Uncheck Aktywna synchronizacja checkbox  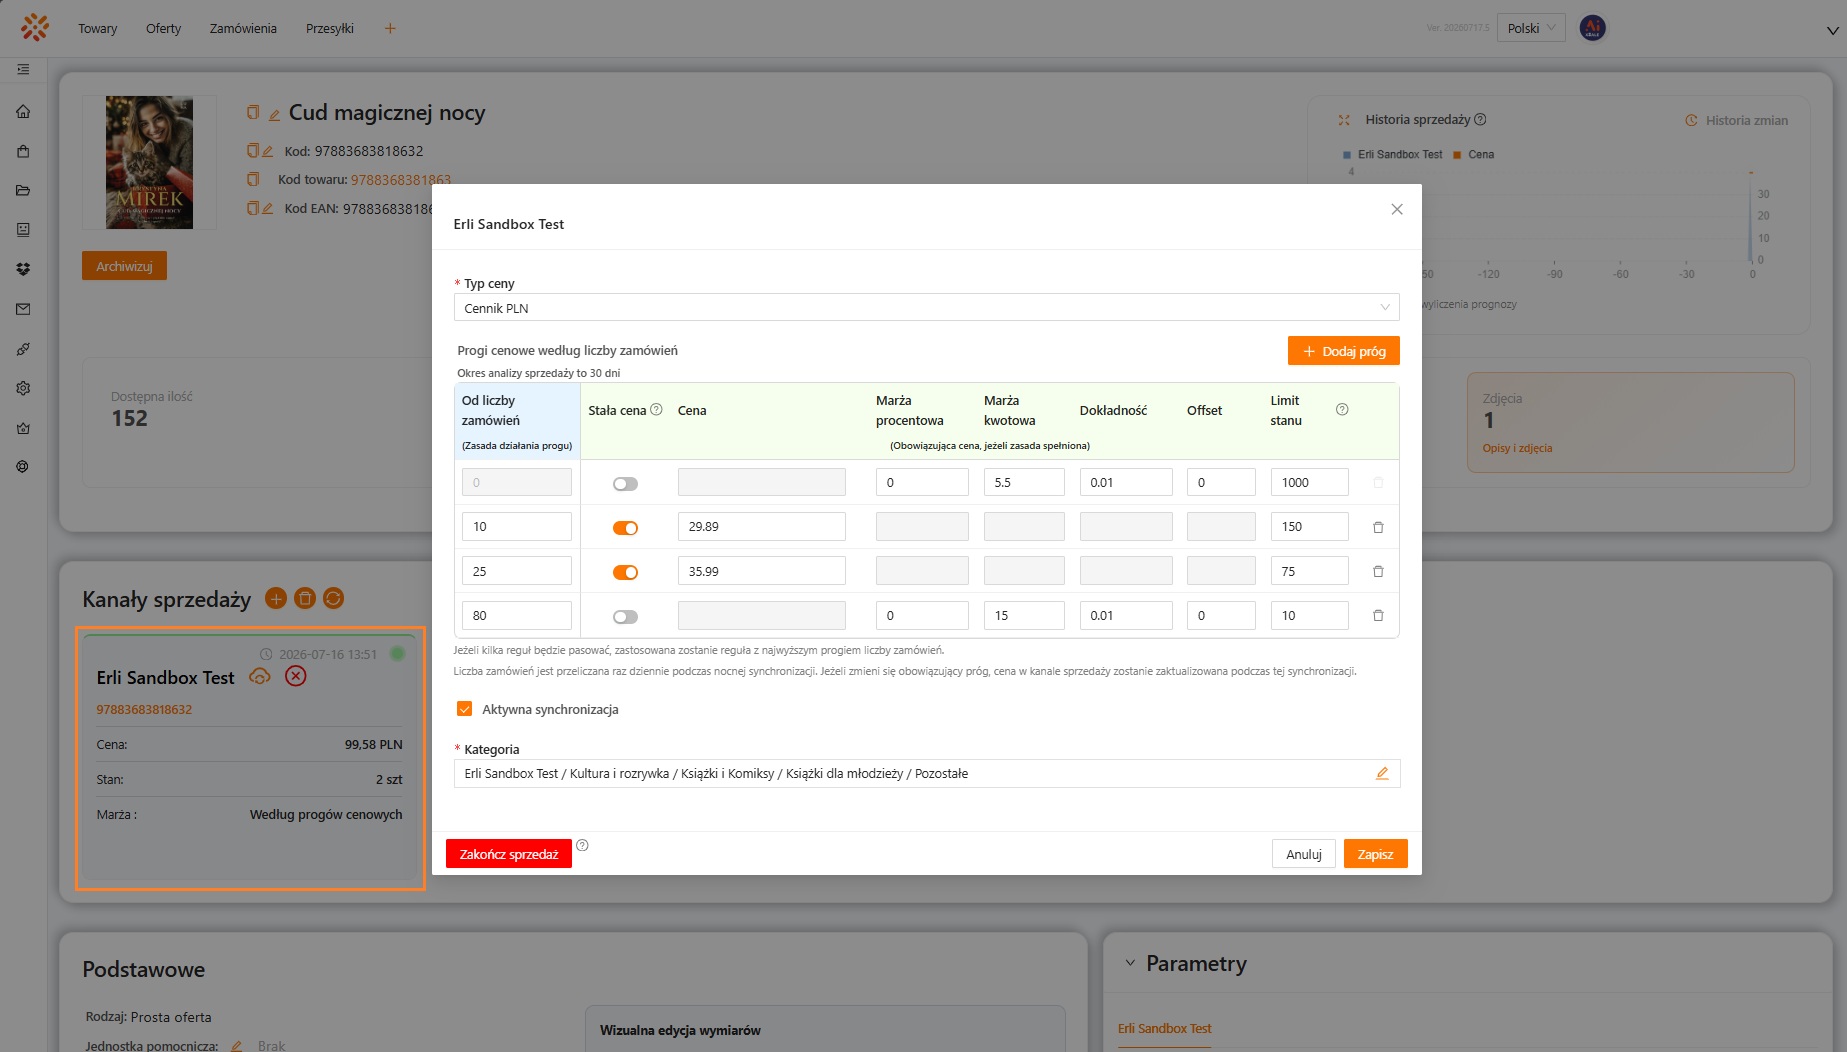464,709
